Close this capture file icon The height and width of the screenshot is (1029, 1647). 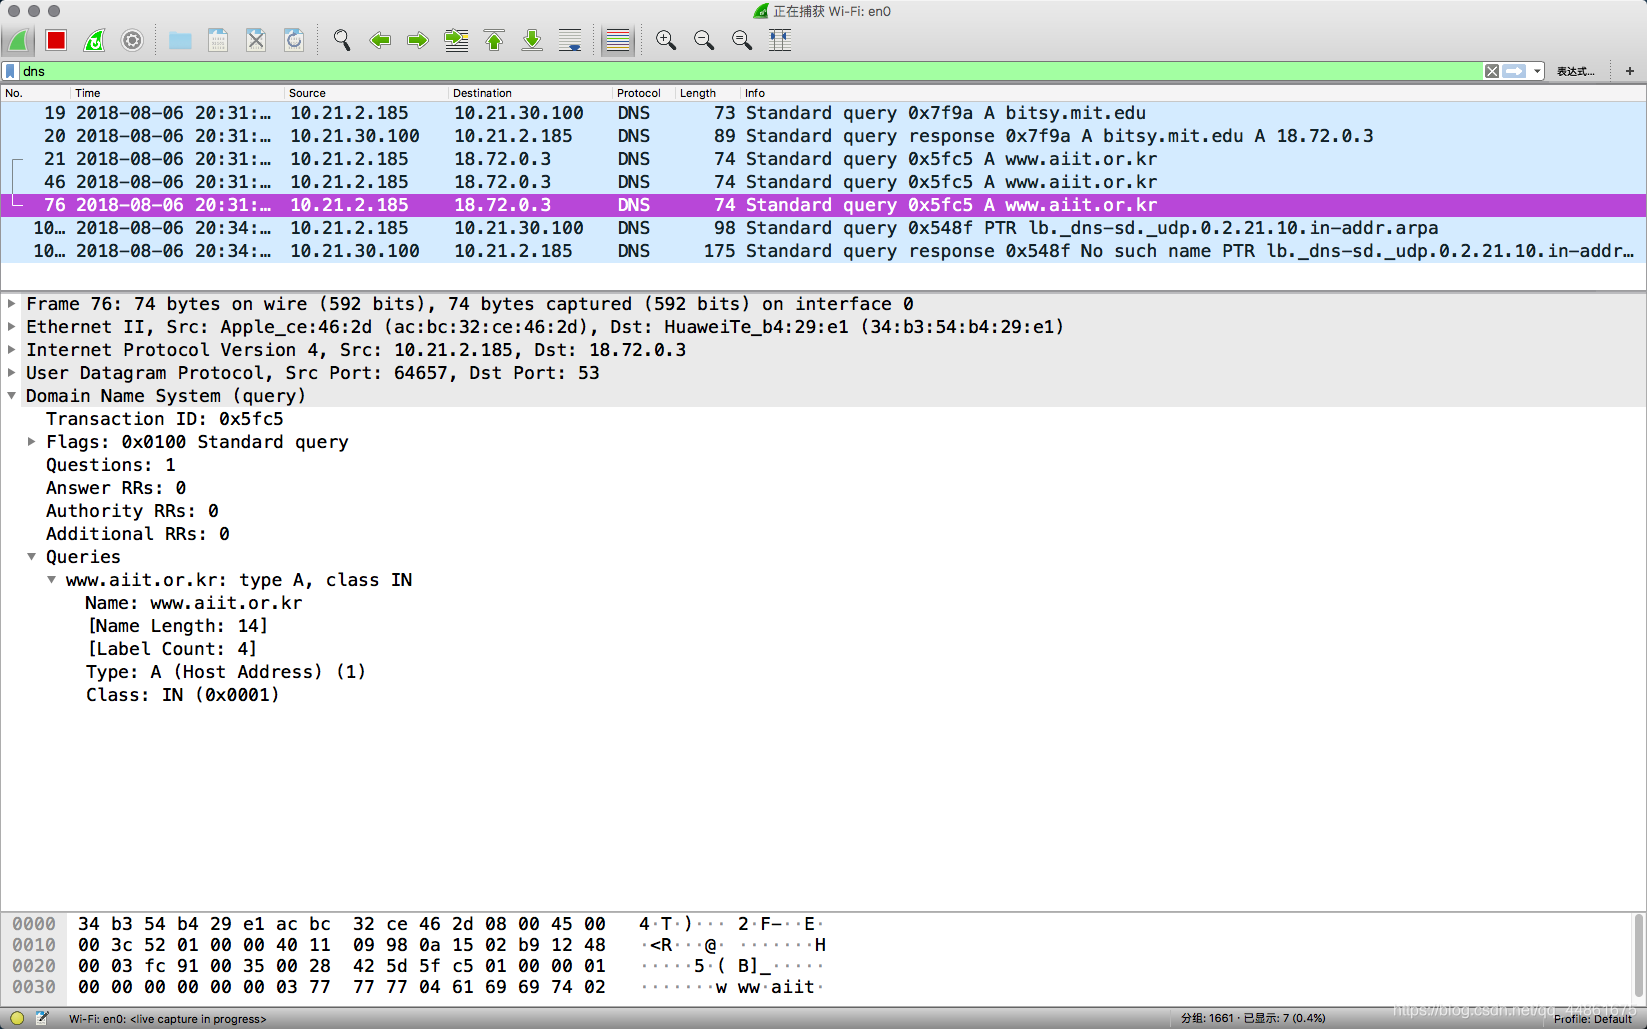256,41
